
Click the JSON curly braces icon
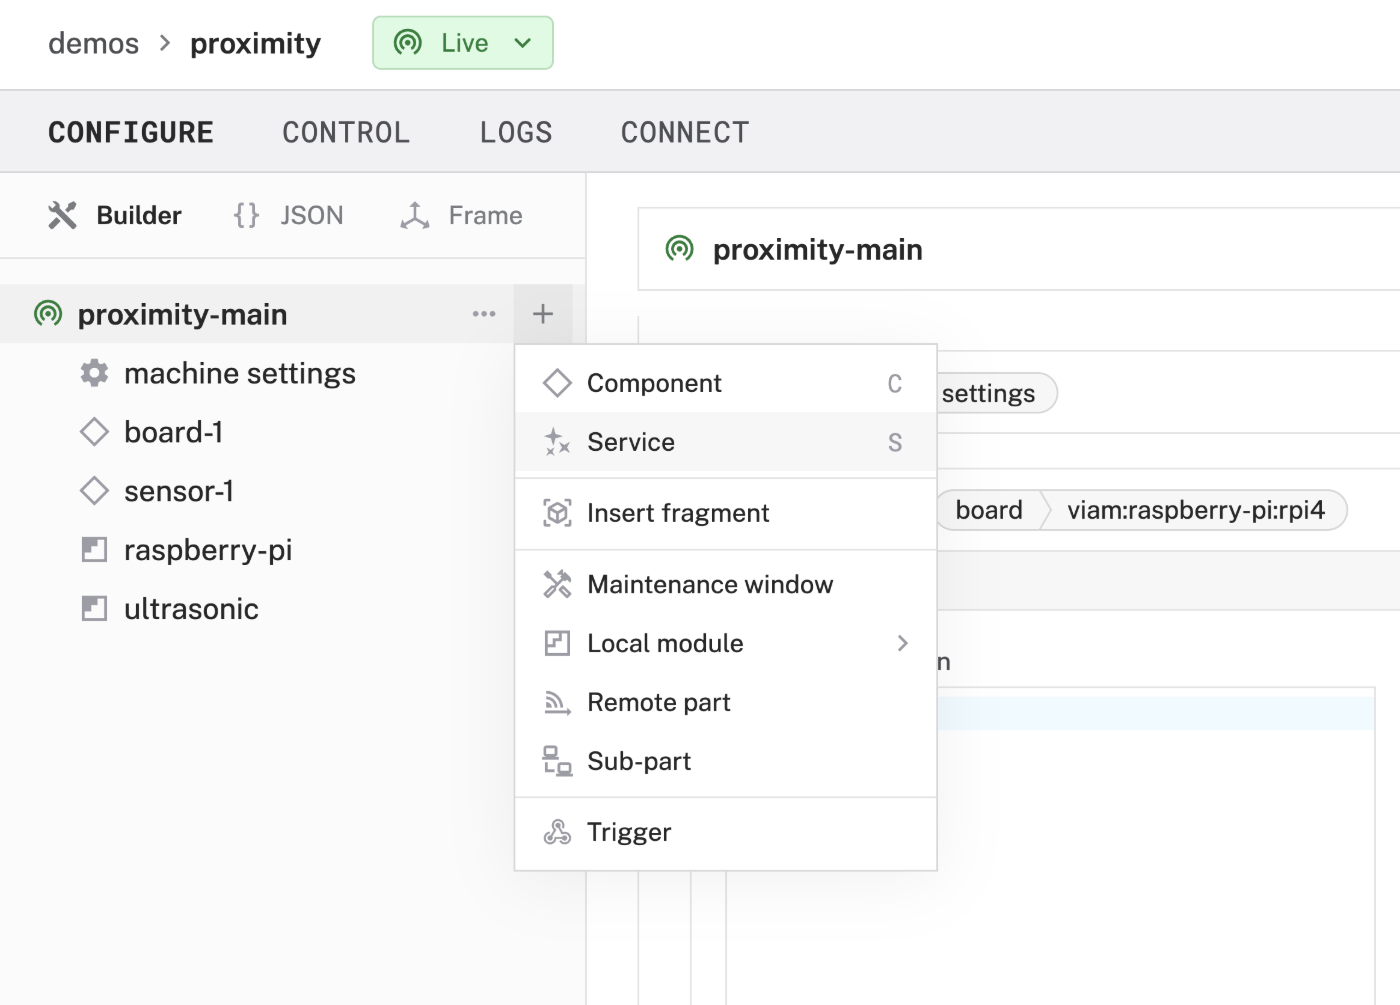[x=246, y=215]
